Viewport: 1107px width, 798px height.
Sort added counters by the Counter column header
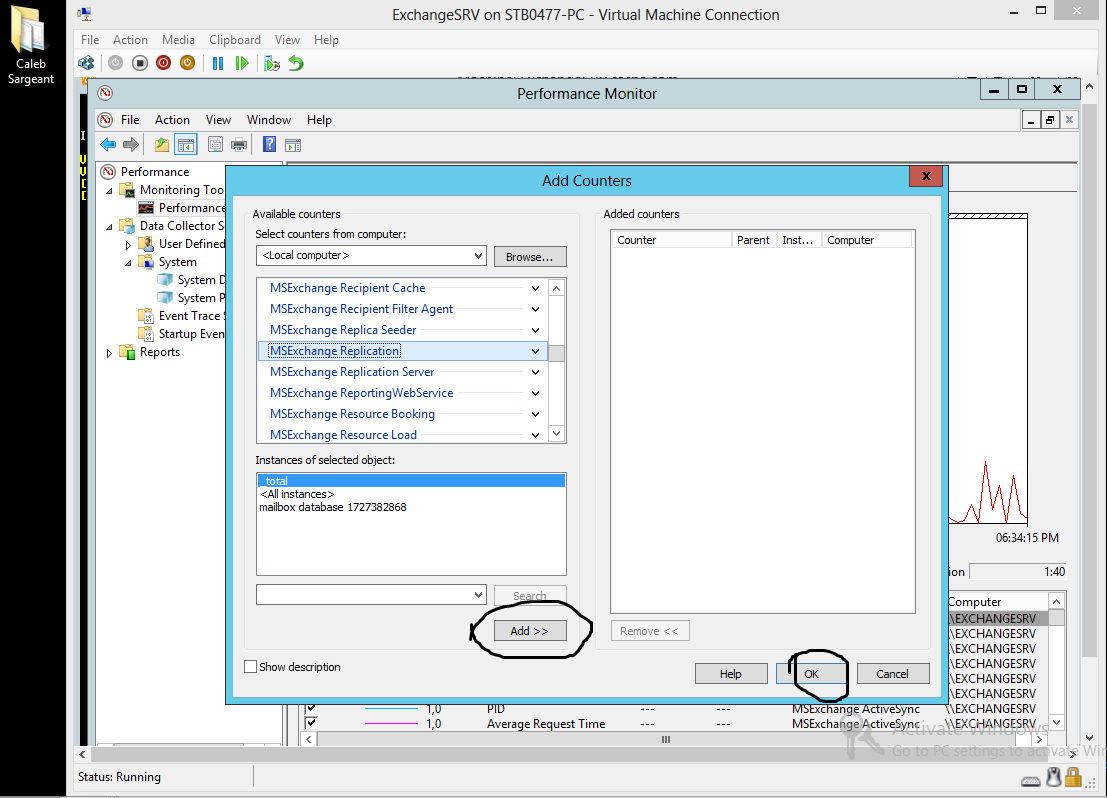671,240
